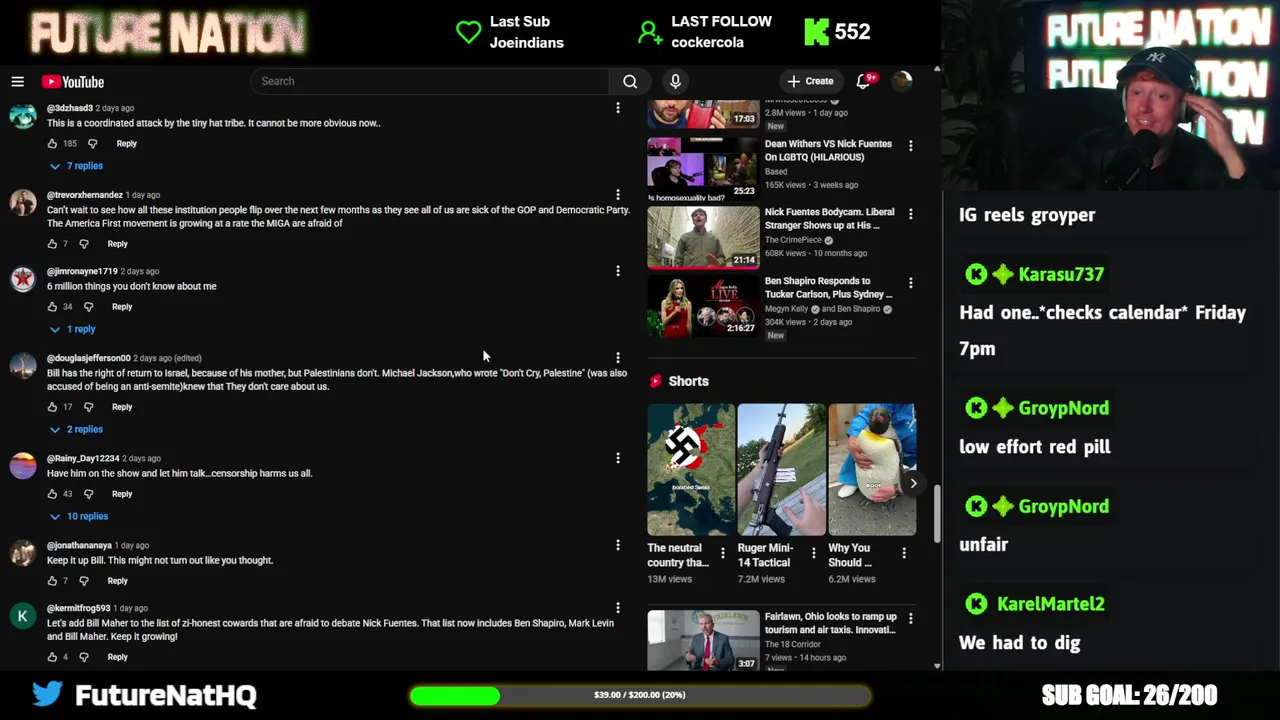Reply to @kermitfrog593's comment
1280x720 pixels.
[117, 657]
